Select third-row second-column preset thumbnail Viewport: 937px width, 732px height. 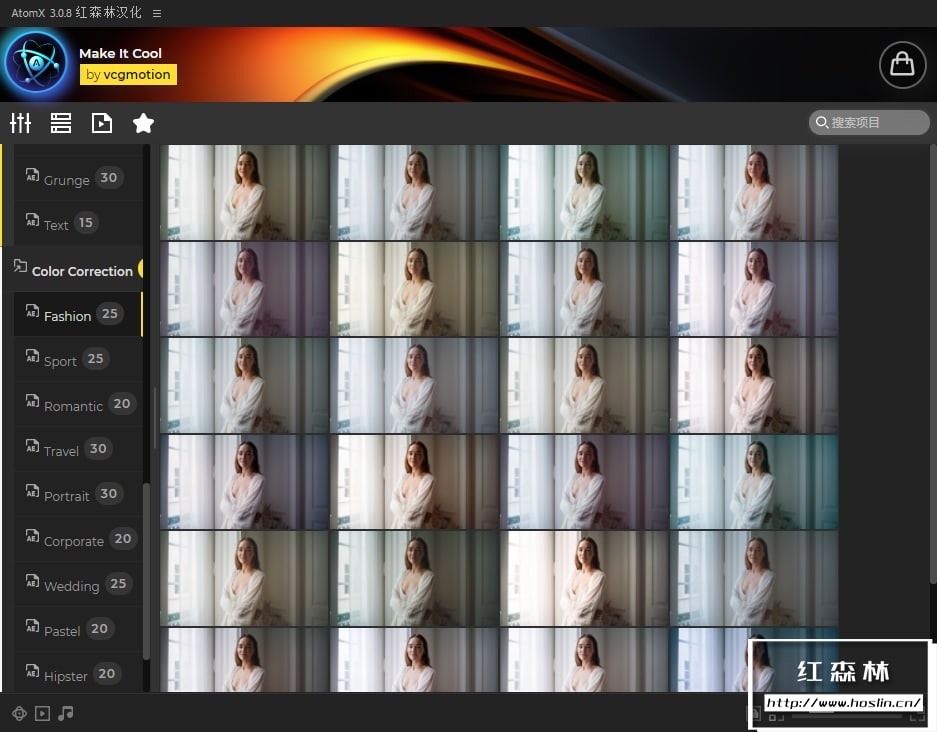pyautogui.click(x=414, y=385)
